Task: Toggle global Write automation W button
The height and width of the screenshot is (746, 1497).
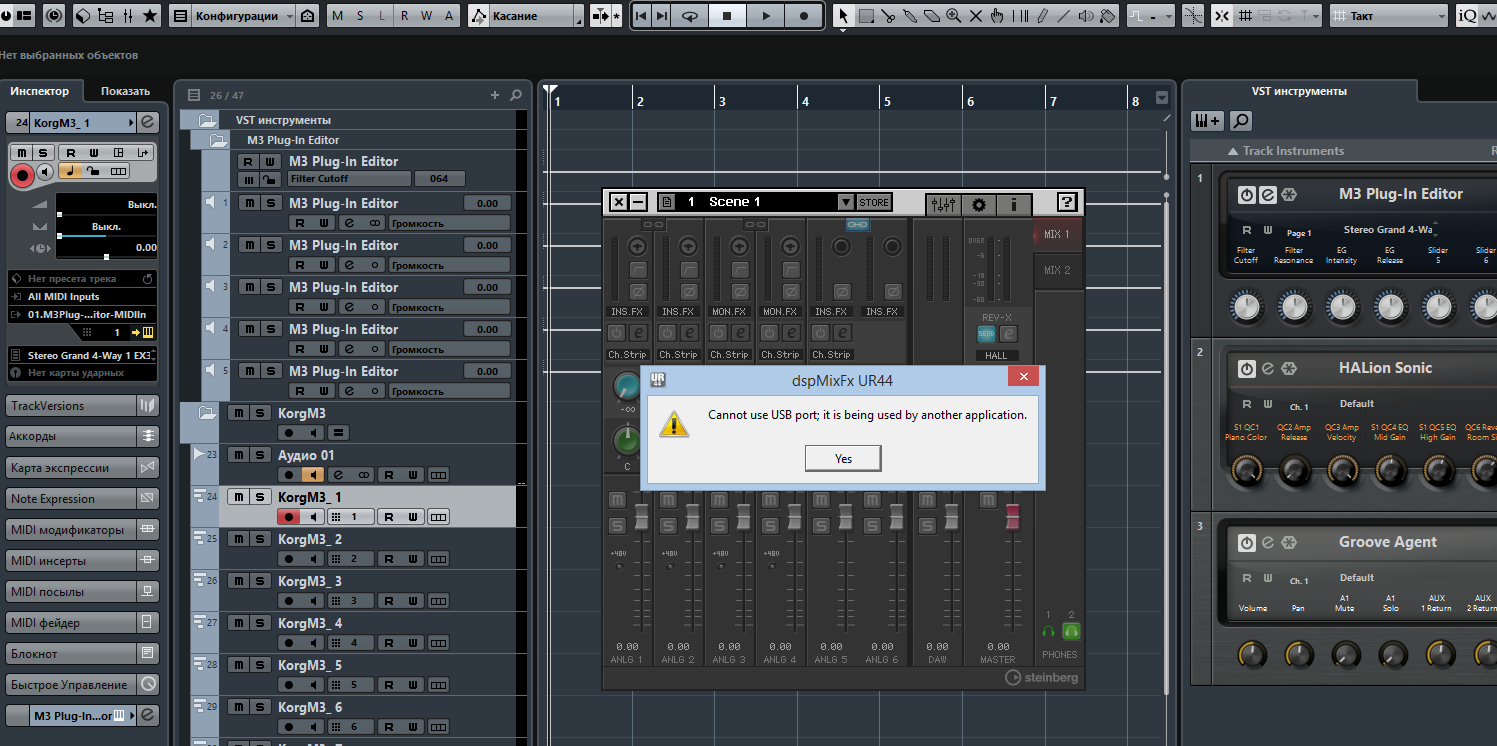Action: [x=427, y=16]
